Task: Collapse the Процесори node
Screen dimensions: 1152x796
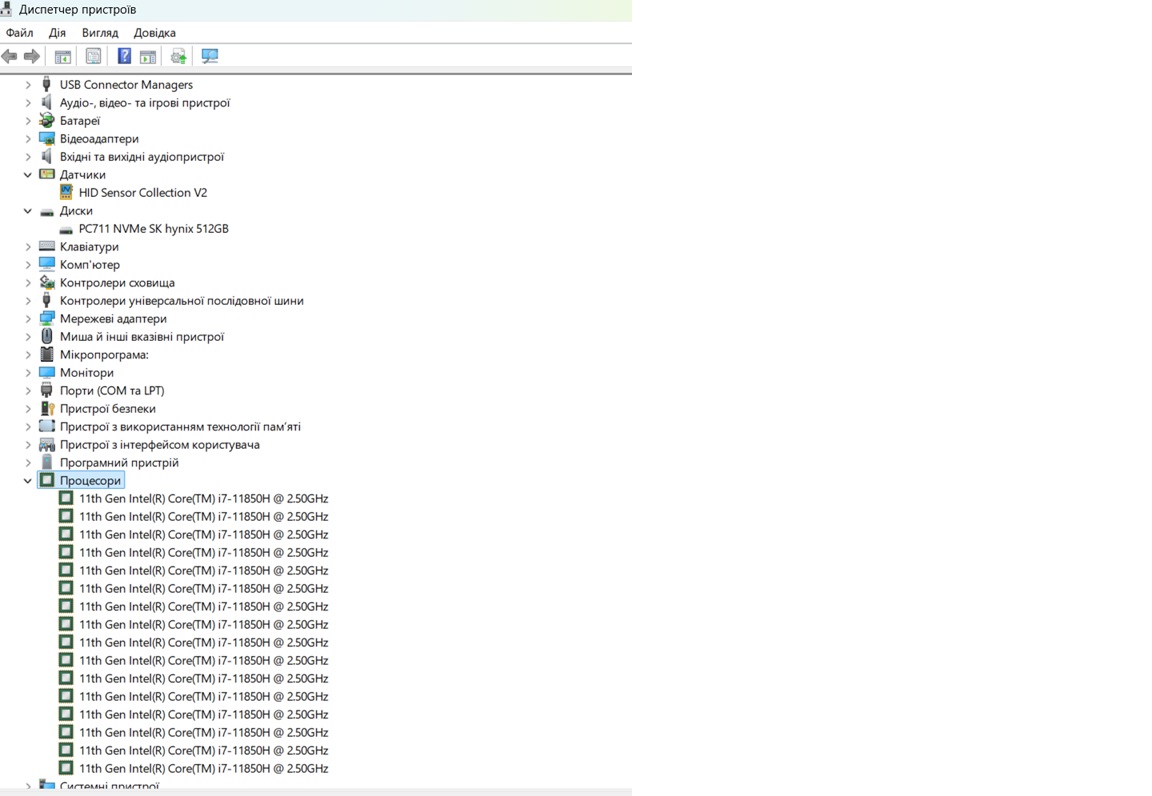Action: coord(28,481)
